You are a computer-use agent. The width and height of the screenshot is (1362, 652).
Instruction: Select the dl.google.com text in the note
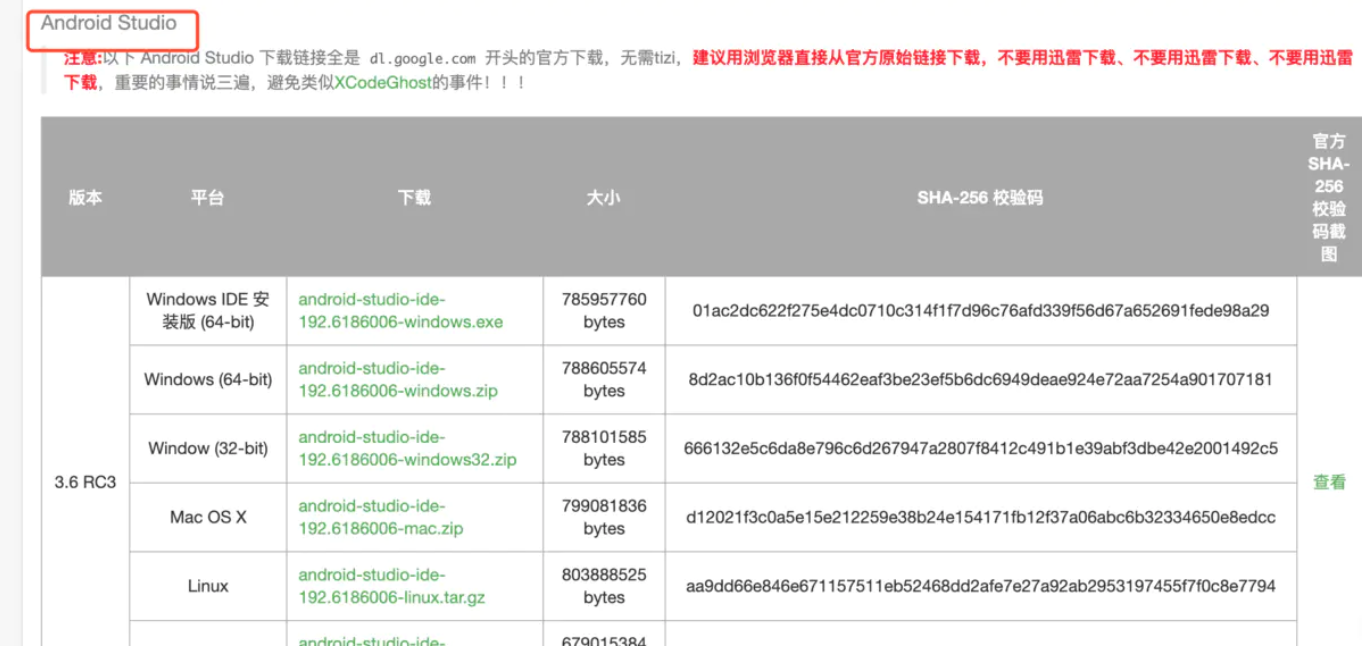click(x=422, y=59)
